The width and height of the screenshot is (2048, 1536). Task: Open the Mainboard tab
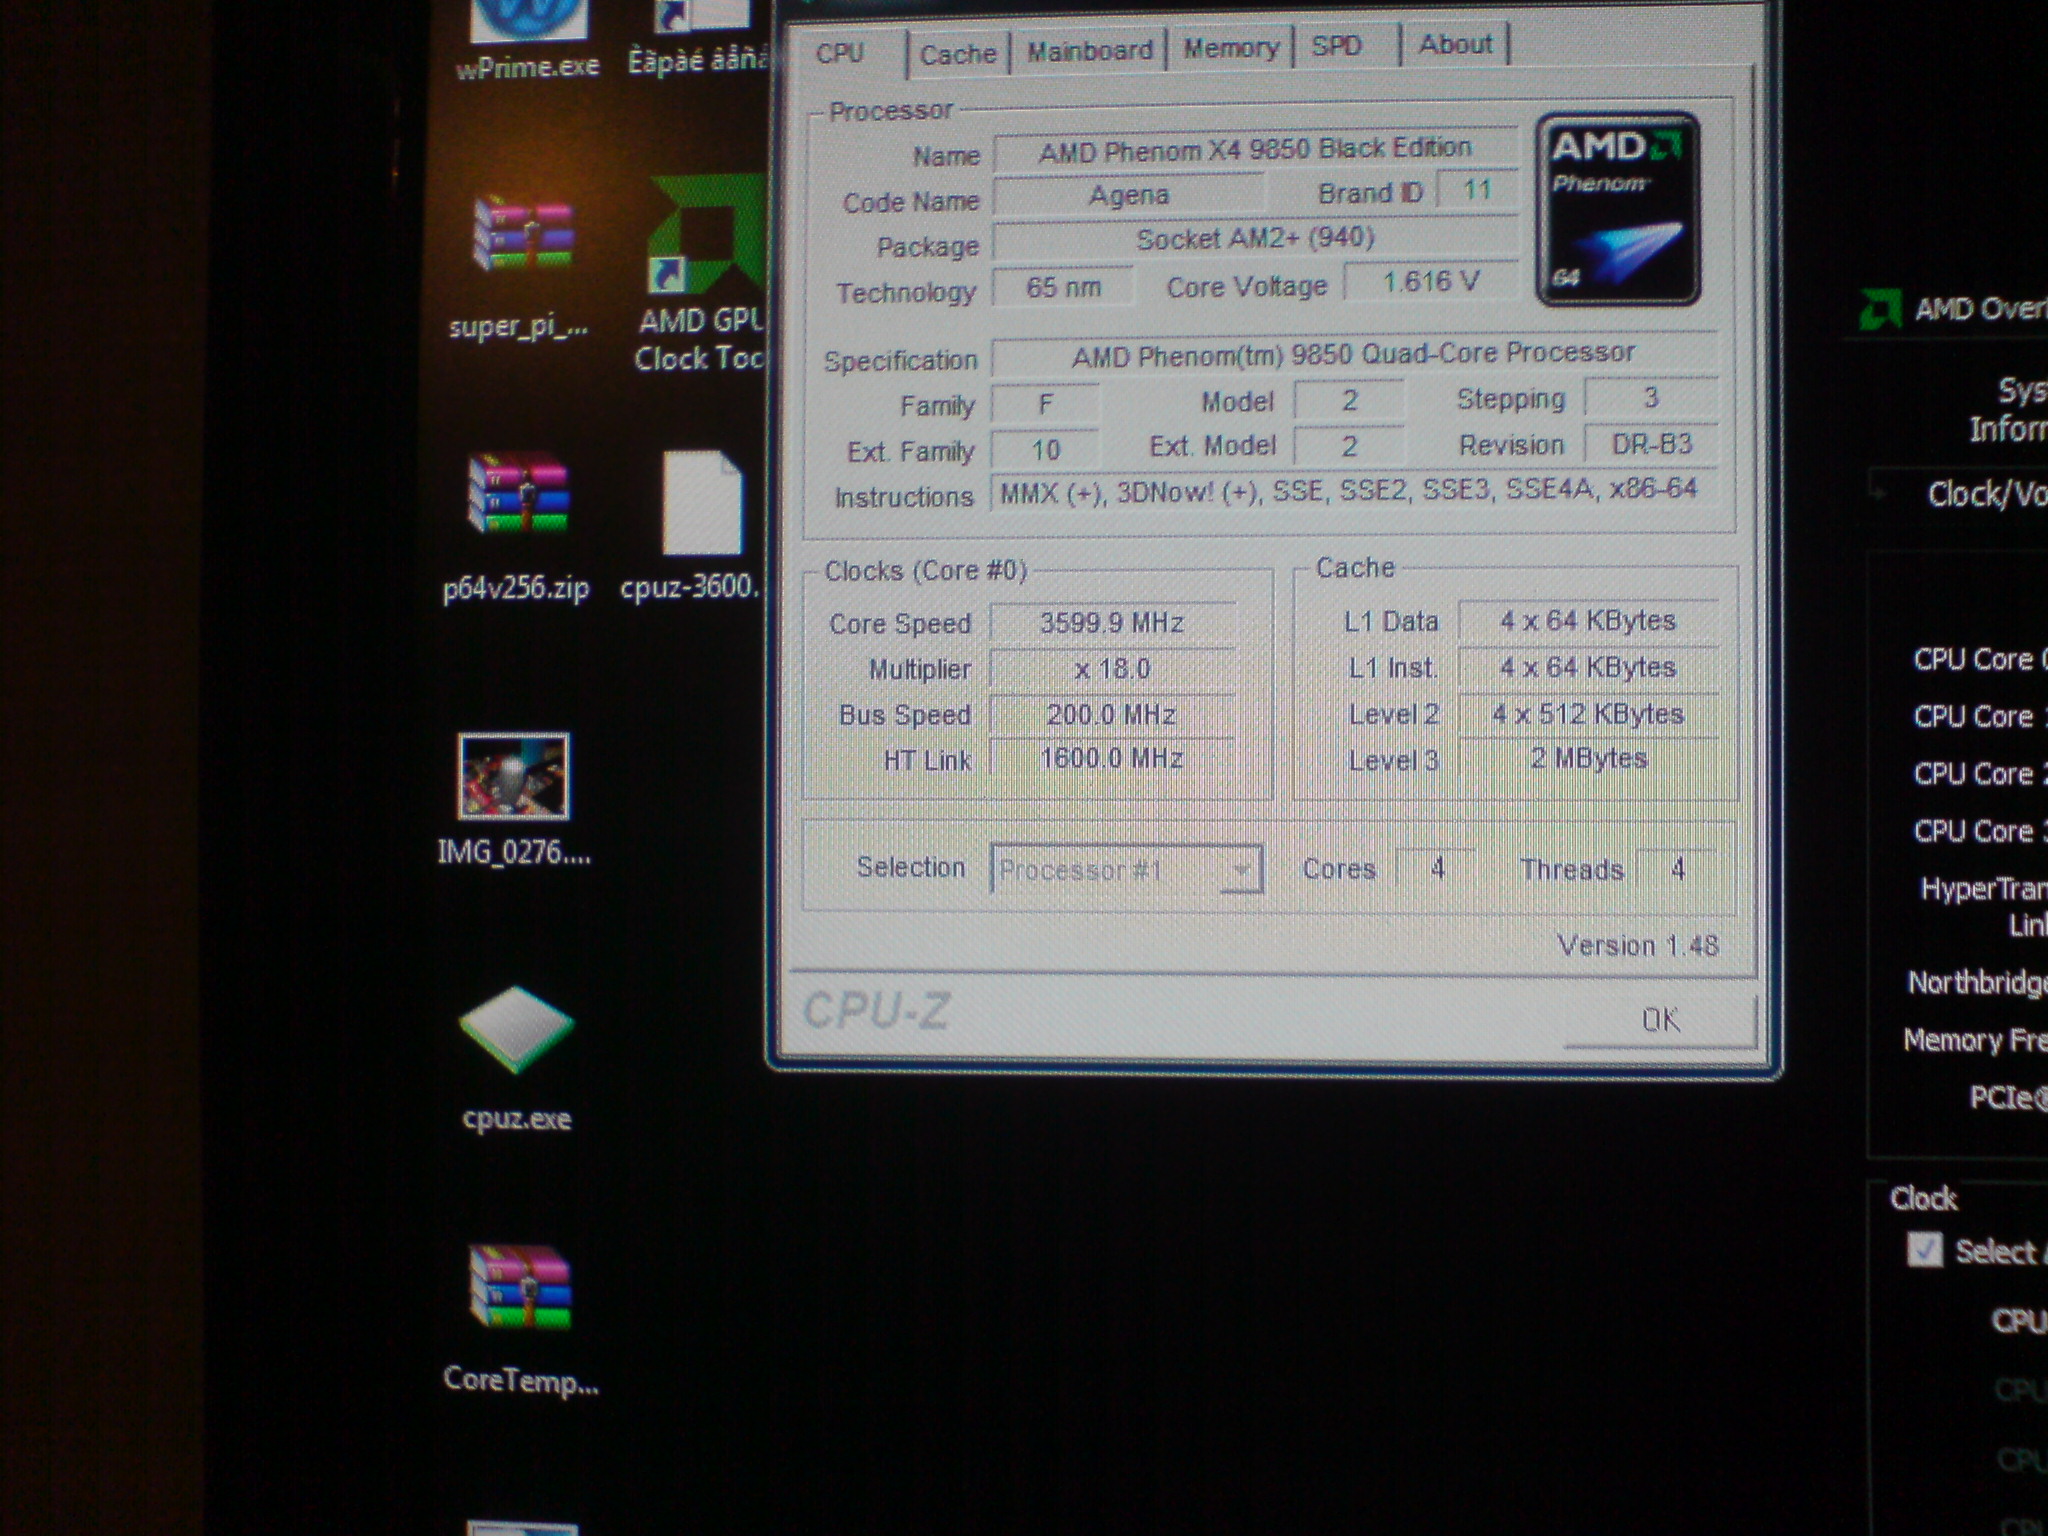tap(1090, 50)
